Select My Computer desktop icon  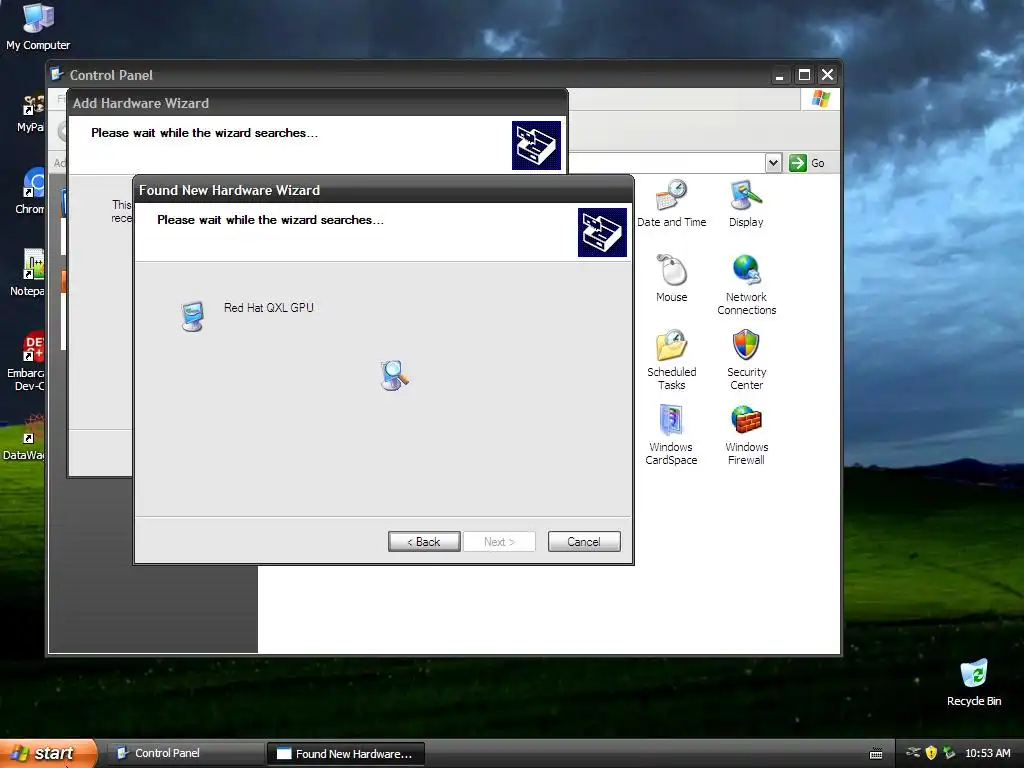tap(38, 27)
